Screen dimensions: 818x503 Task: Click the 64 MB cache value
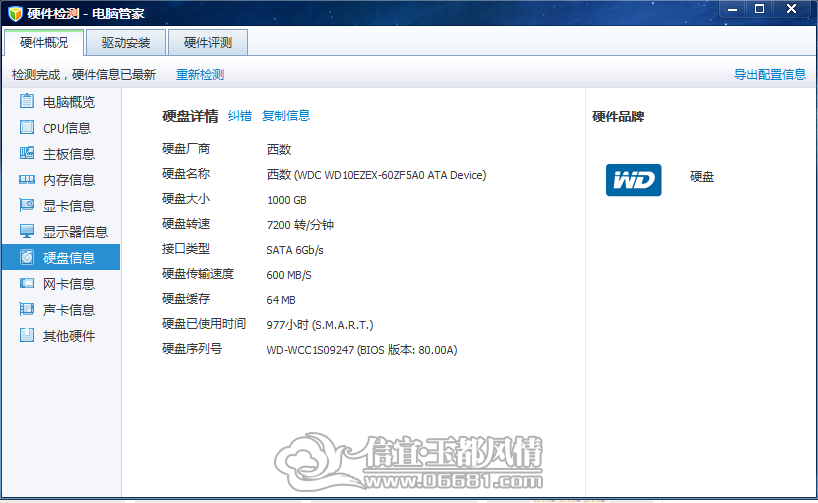tap(281, 300)
